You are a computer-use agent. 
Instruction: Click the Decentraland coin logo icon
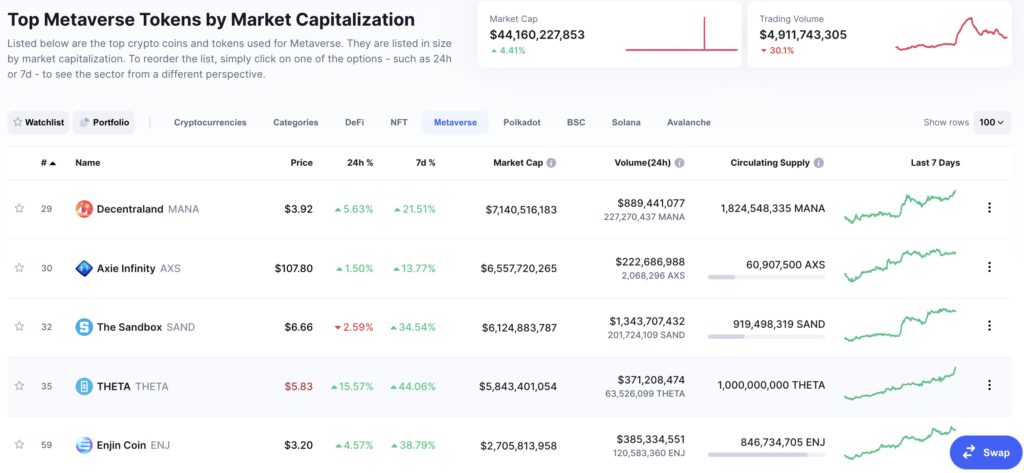pyautogui.click(x=84, y=209)
